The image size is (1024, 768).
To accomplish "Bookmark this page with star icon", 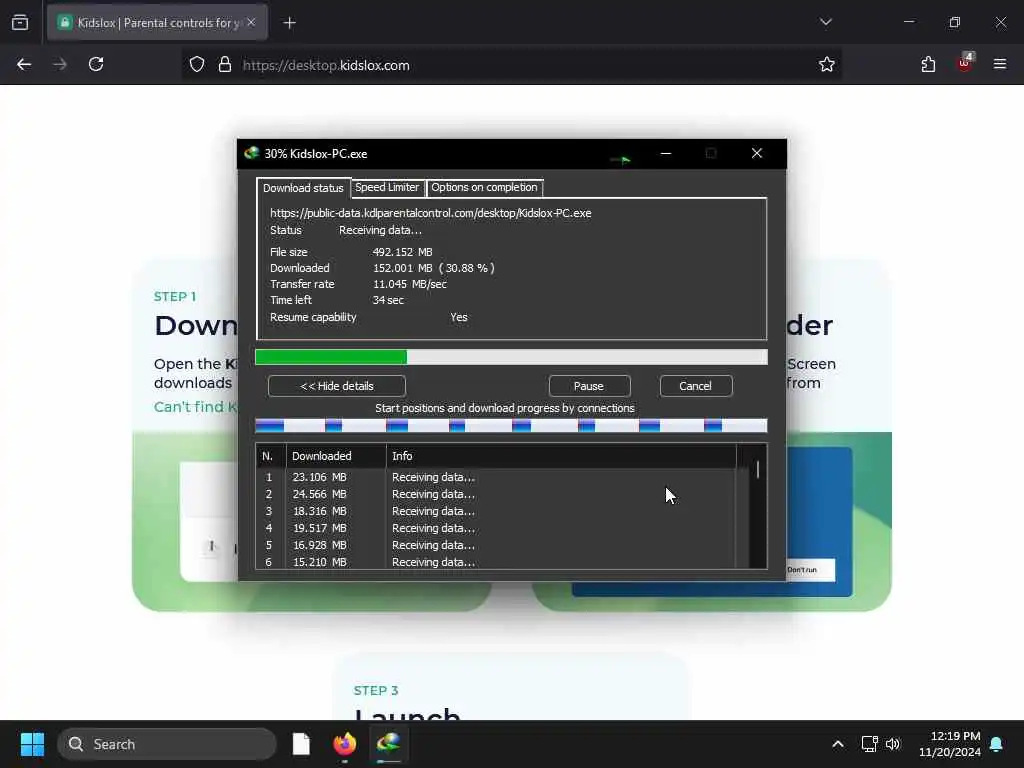I will [827, 65].
